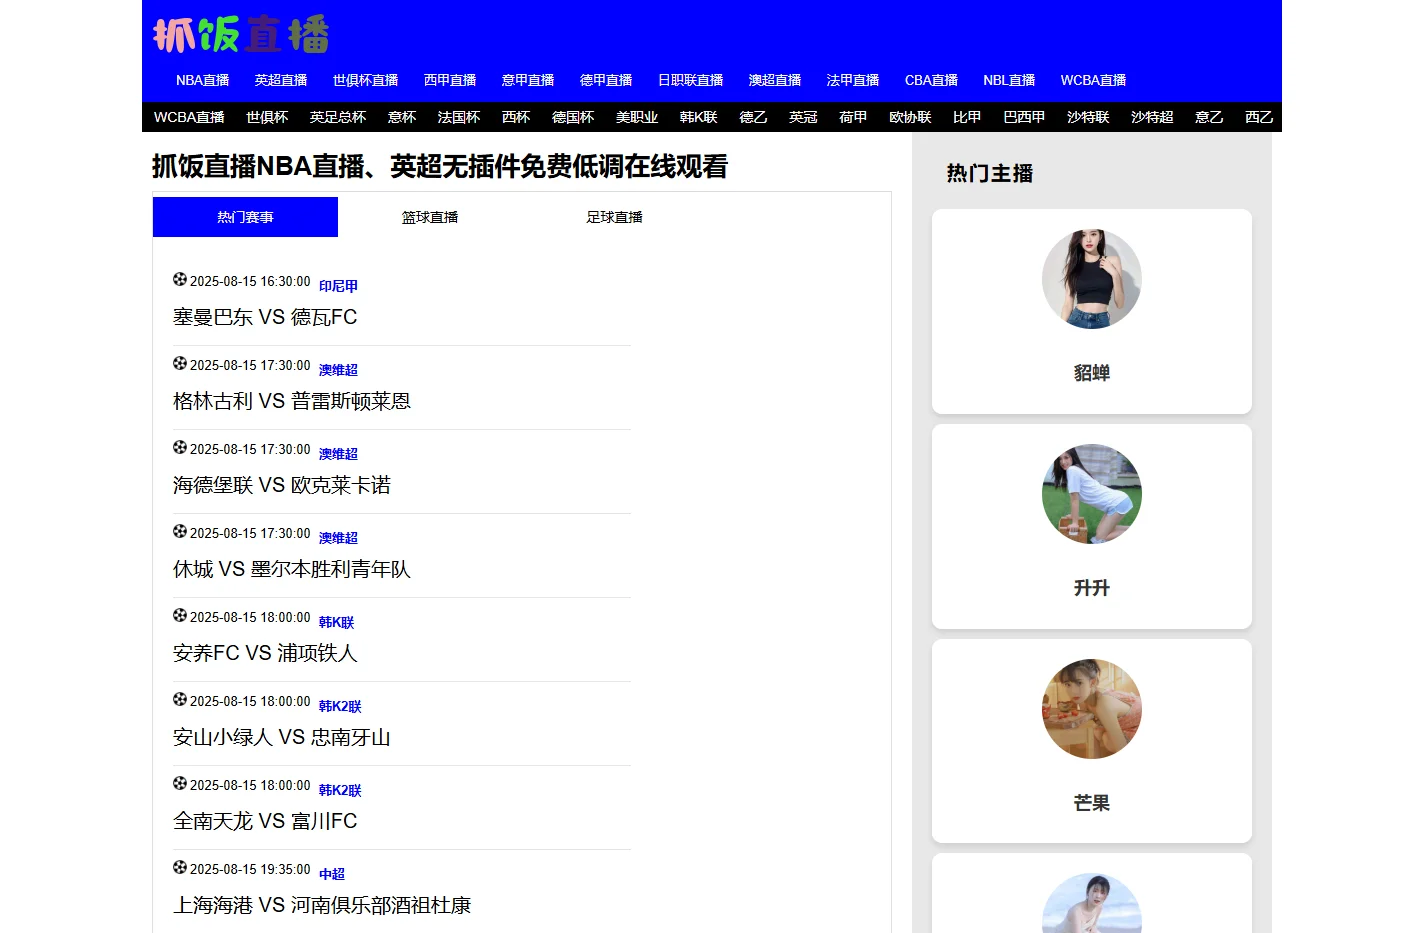
Task: Open 意杯 in black sub-navigation
Action: coord(402,117)
